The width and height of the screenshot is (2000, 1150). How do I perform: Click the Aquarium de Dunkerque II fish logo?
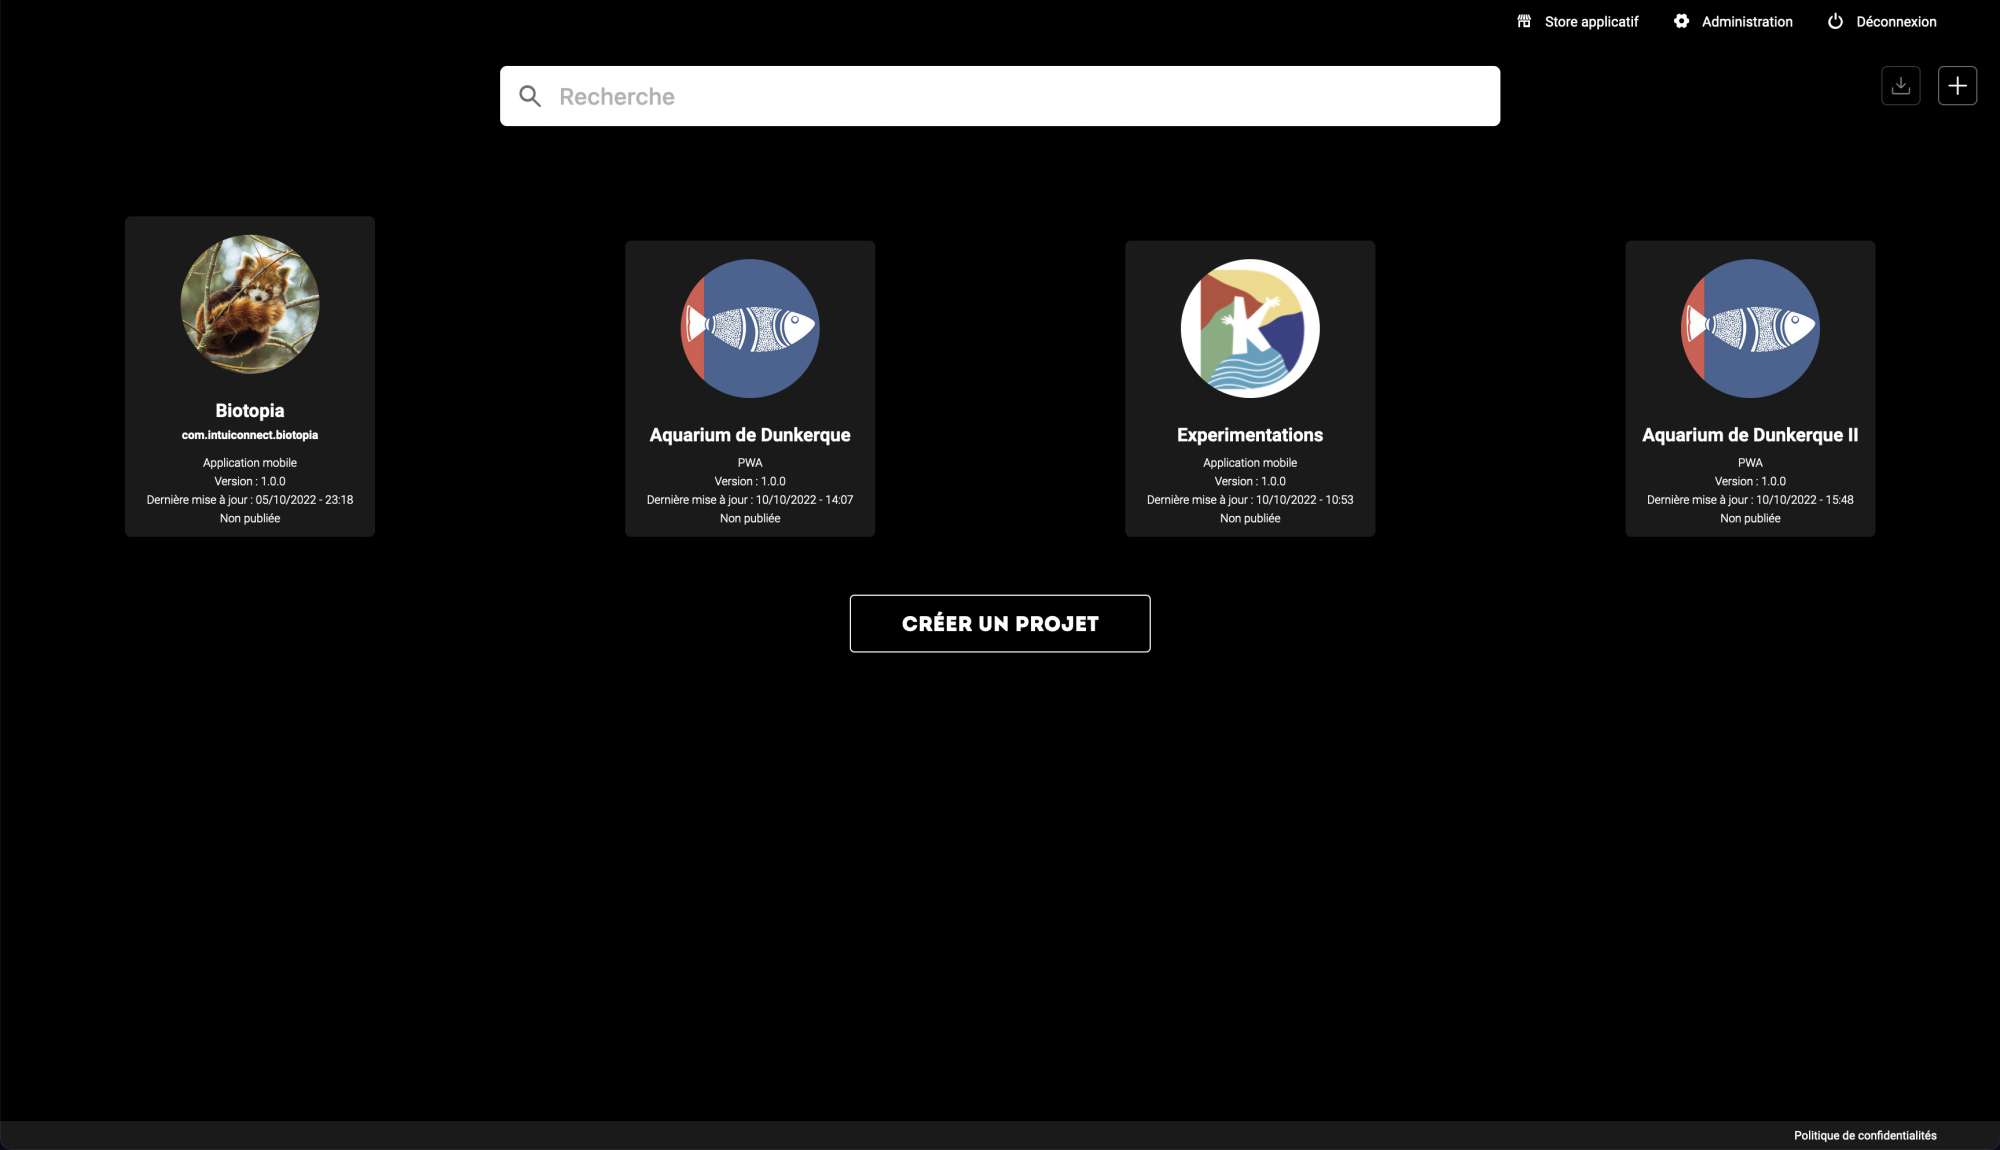(x=1750, y=328)
